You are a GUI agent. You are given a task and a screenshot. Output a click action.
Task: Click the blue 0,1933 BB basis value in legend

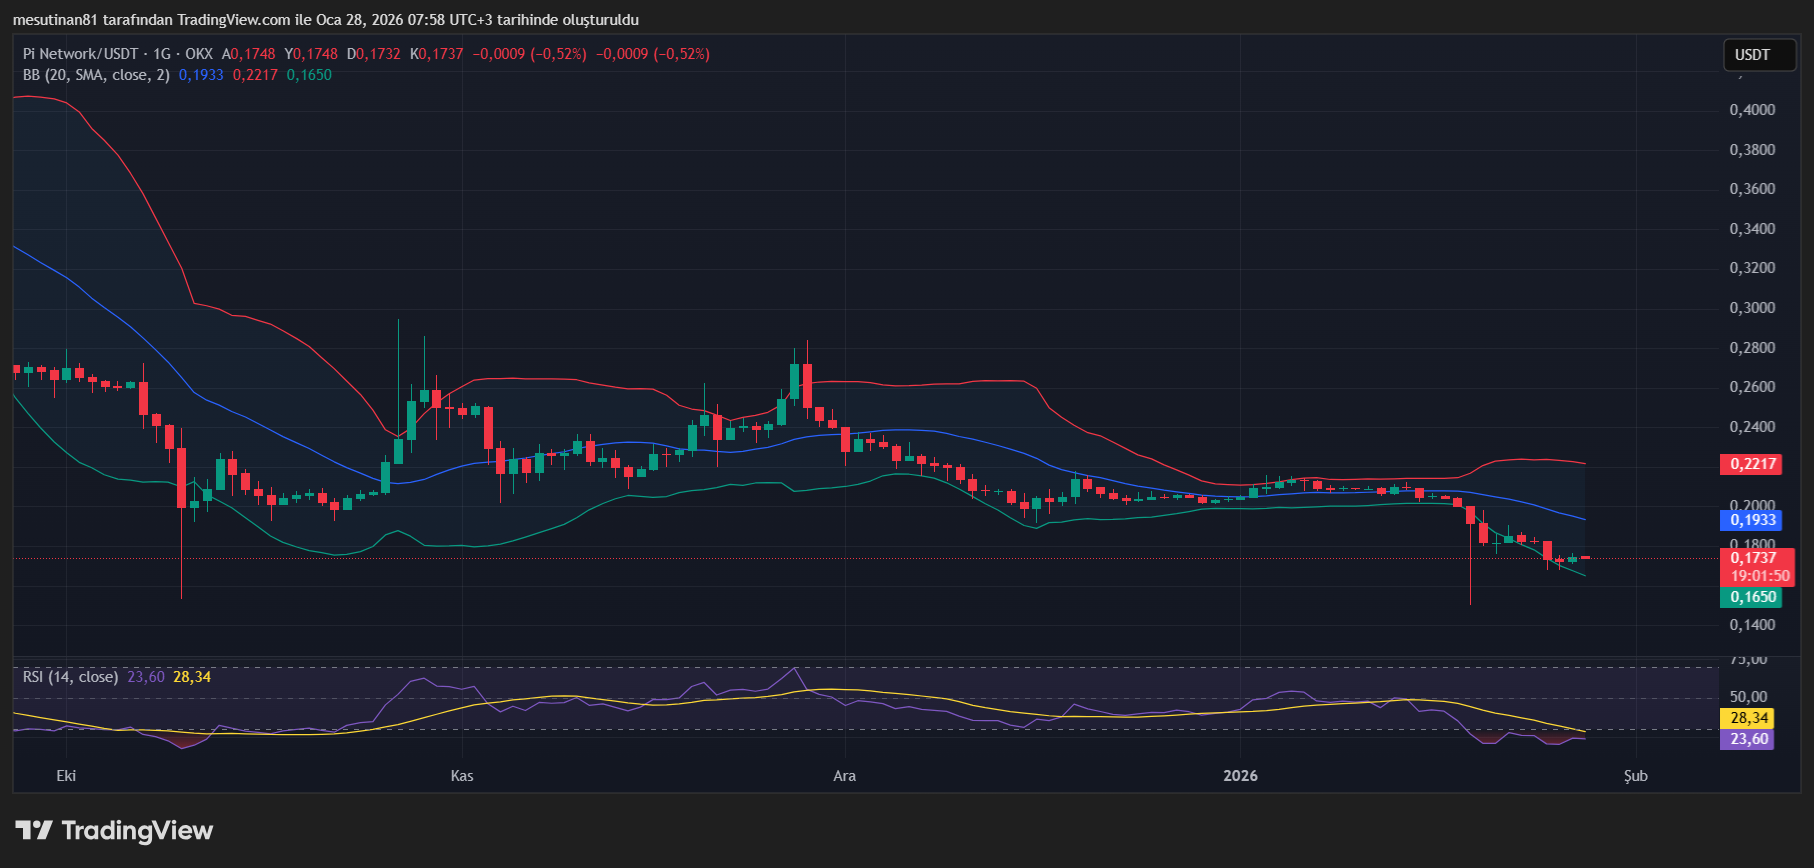(x=201, y=75)
